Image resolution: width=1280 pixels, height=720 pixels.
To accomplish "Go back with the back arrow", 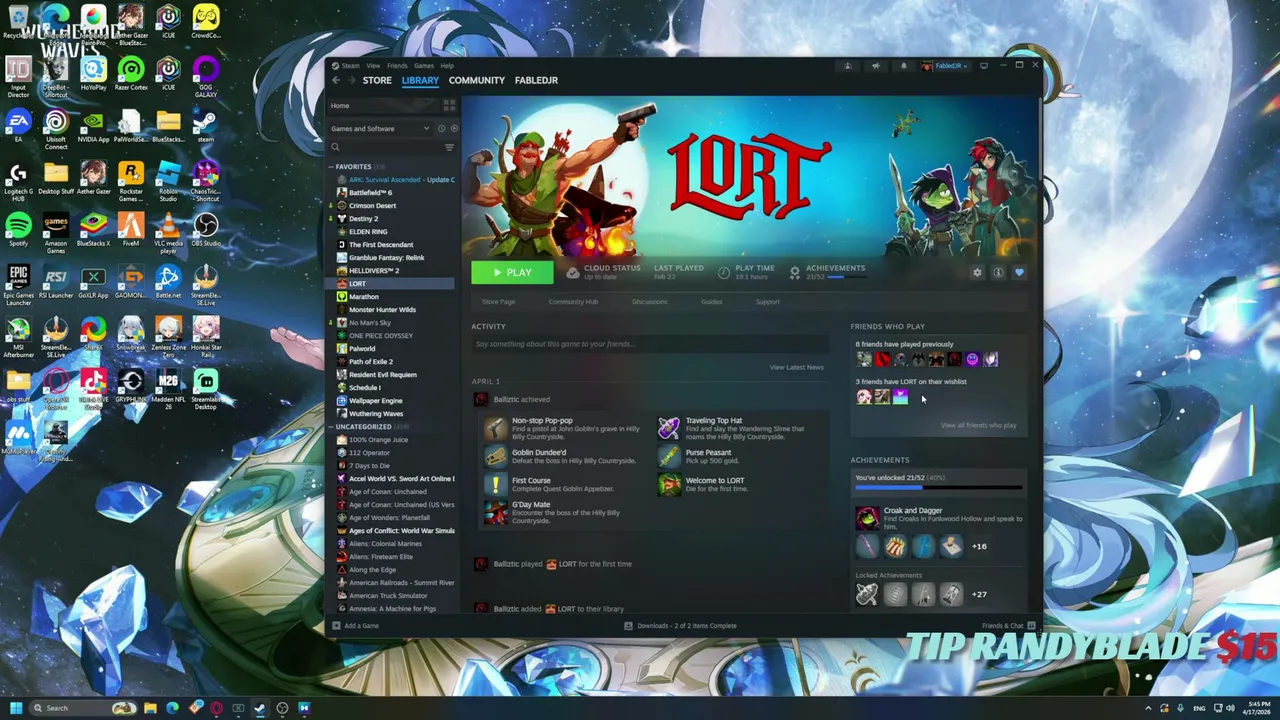I will click(x=336, y=80).
